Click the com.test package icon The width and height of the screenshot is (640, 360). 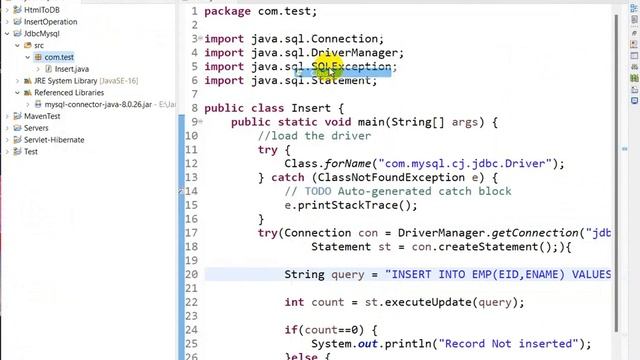[38, 57]
